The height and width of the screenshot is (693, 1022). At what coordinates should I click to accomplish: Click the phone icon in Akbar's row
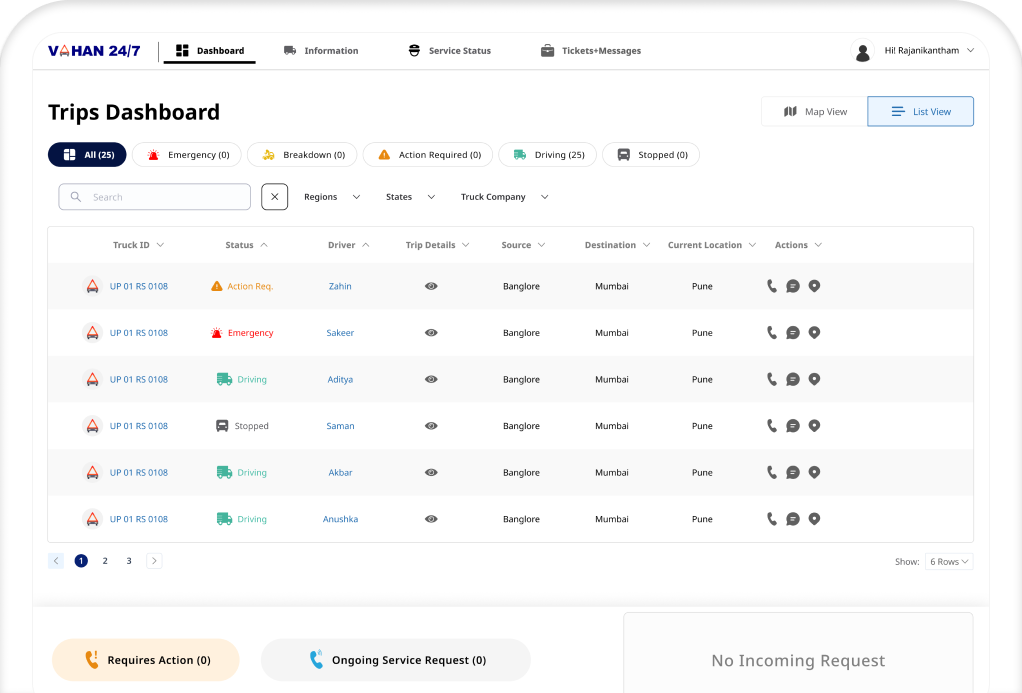click(771, 472)
